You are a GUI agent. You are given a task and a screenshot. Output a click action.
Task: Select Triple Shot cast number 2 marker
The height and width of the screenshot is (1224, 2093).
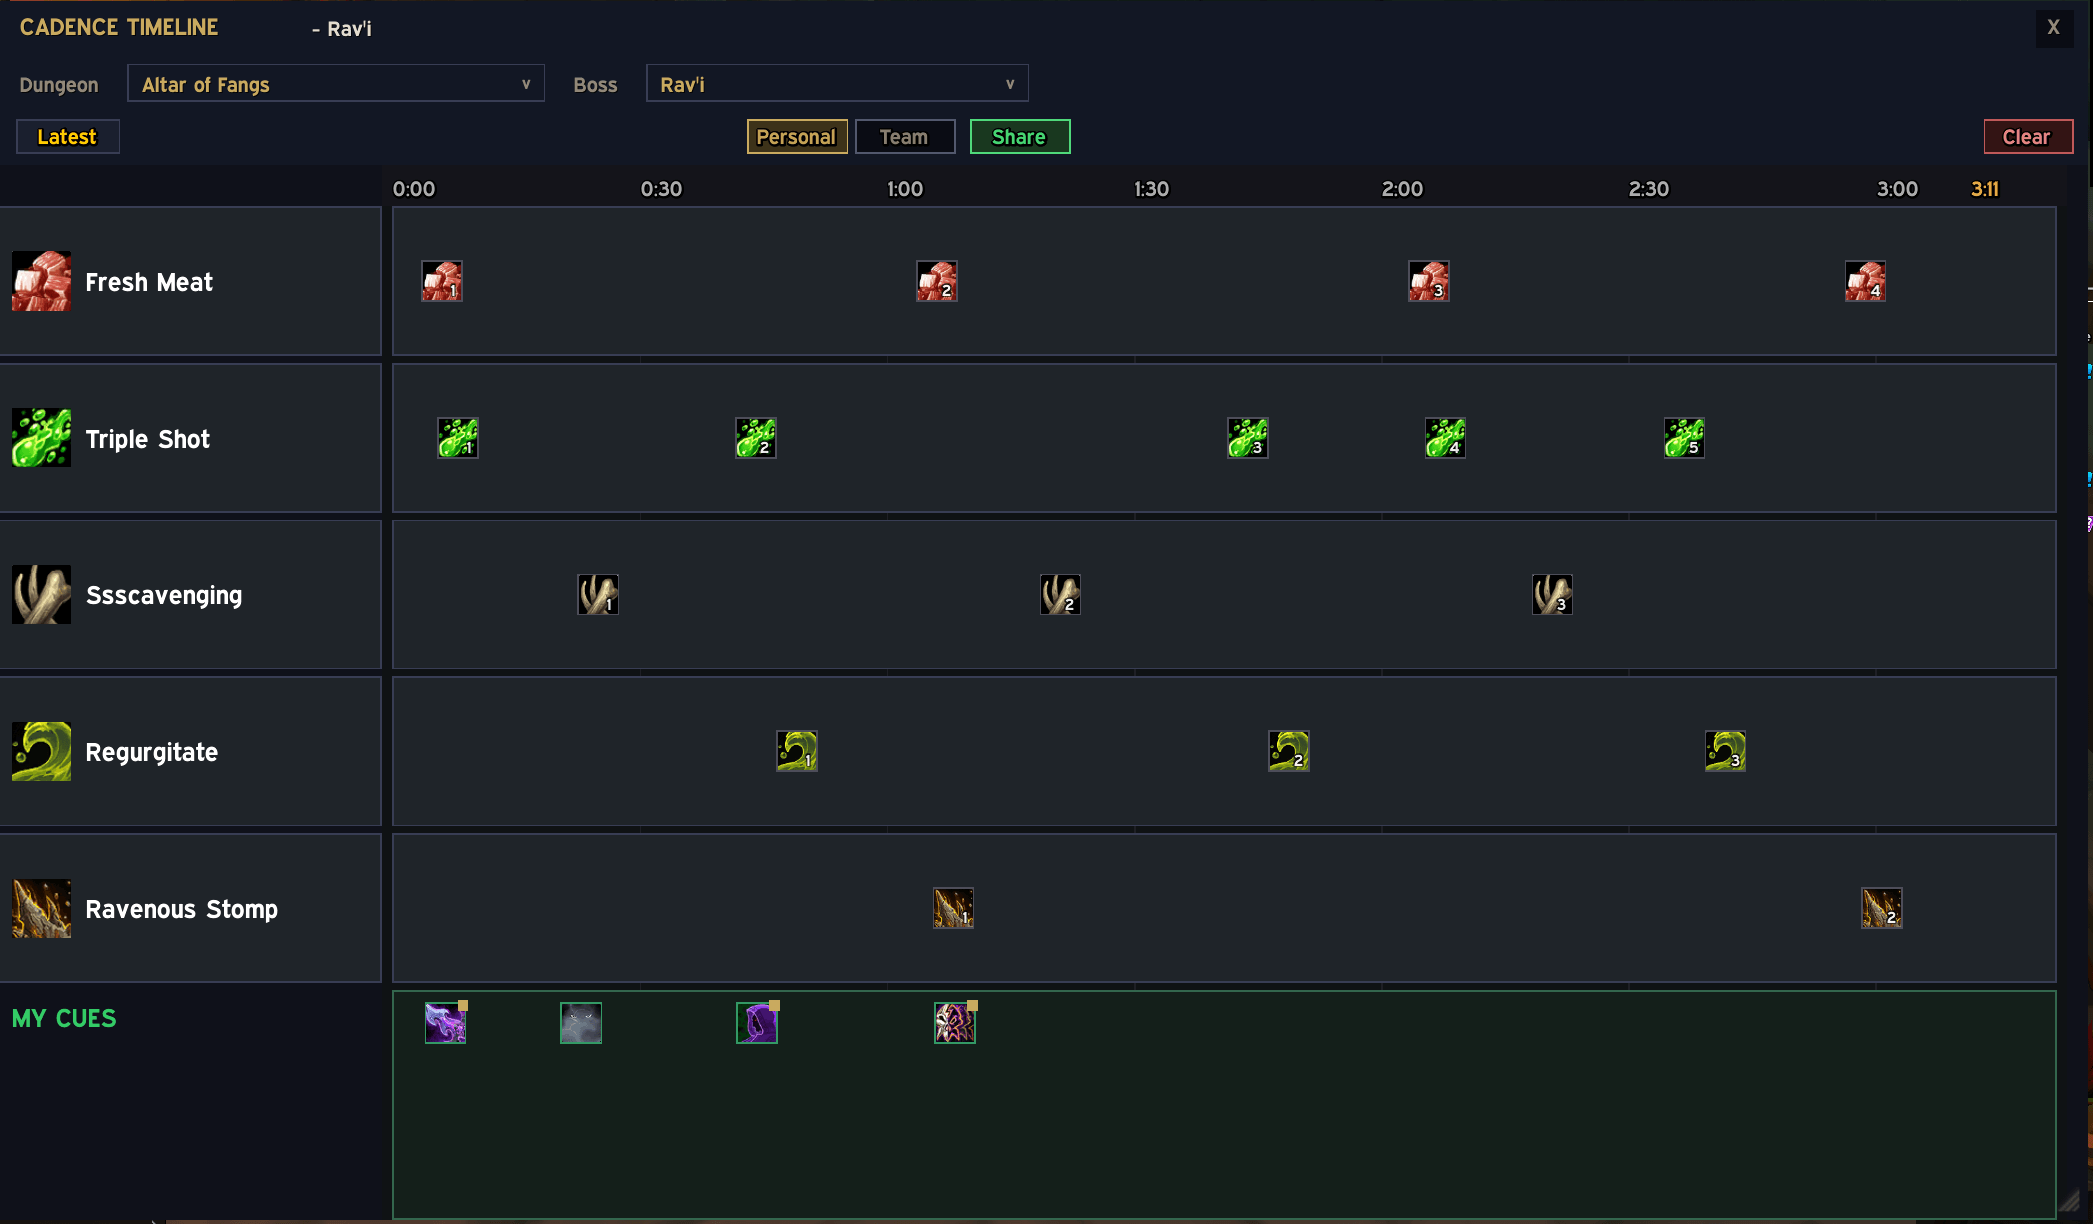click(x=756, y=438)
